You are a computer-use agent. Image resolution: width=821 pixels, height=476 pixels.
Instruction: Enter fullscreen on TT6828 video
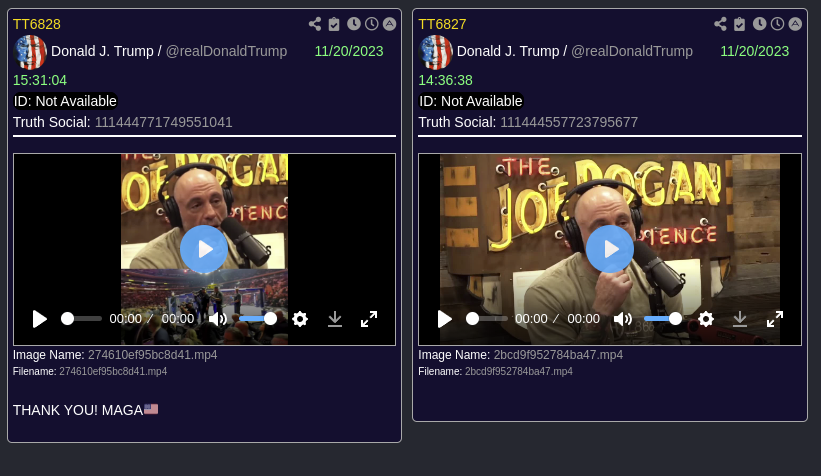coord(369,319)
